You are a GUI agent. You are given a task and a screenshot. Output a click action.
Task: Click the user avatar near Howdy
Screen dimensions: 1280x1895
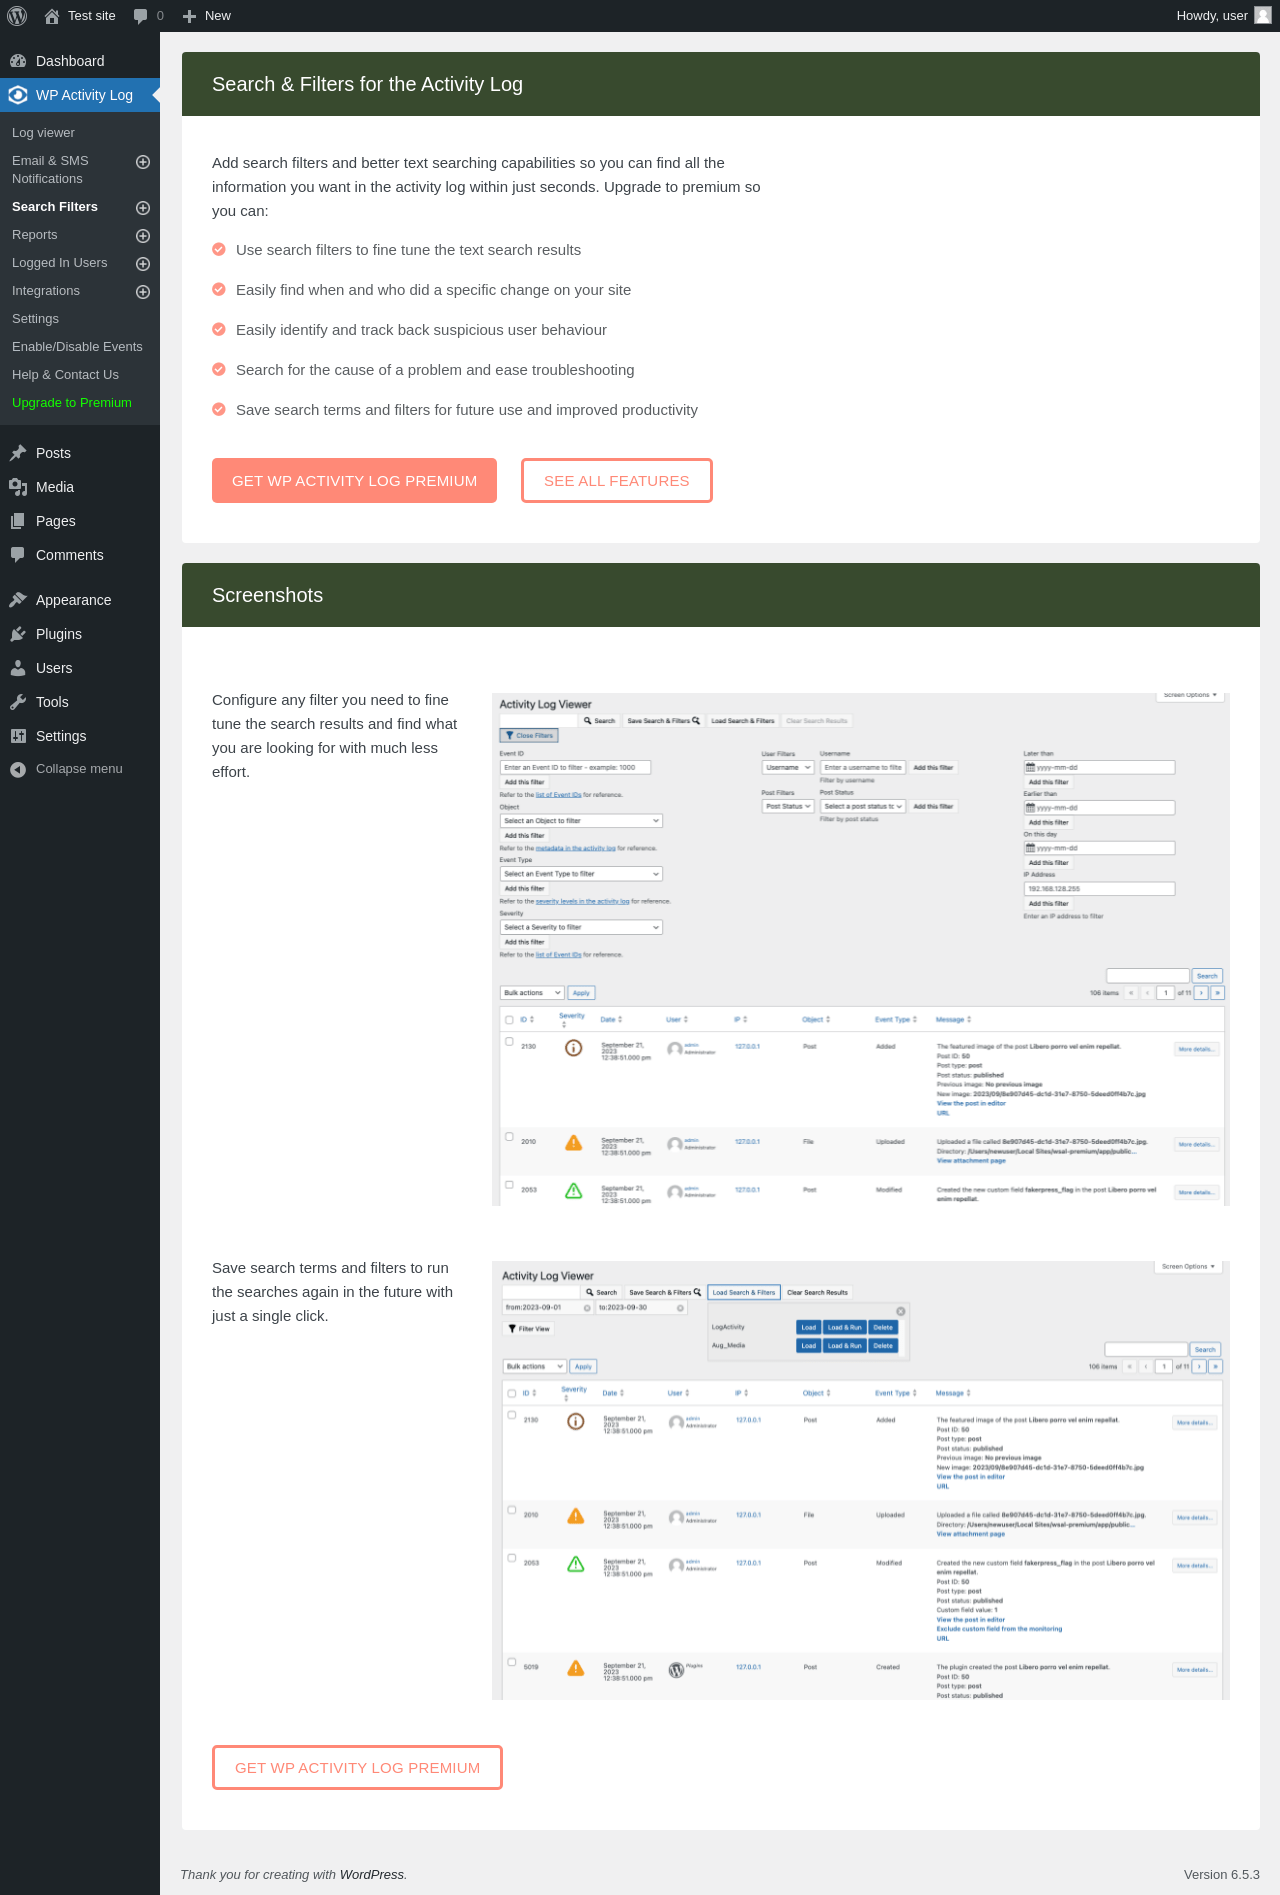pyautogui.click(x=1263, y=15)
